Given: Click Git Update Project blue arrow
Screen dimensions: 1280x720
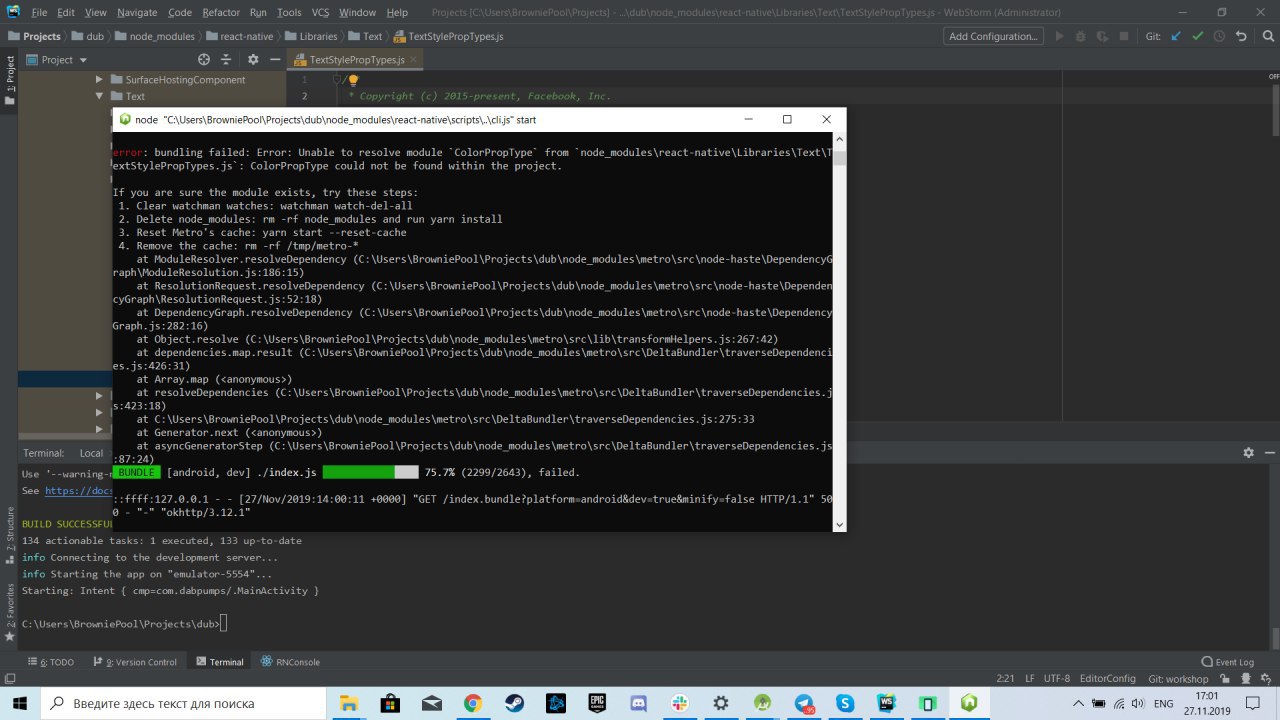Looking at the screenshot, I should tap(1176, 36).
